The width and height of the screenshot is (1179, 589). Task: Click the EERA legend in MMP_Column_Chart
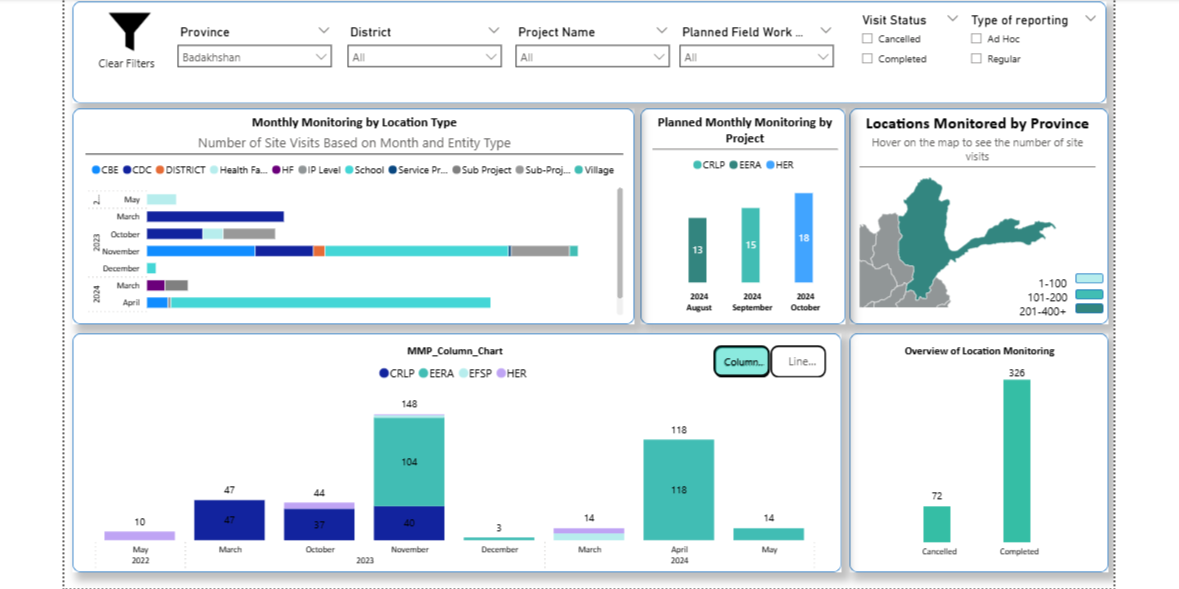point(438,372)
